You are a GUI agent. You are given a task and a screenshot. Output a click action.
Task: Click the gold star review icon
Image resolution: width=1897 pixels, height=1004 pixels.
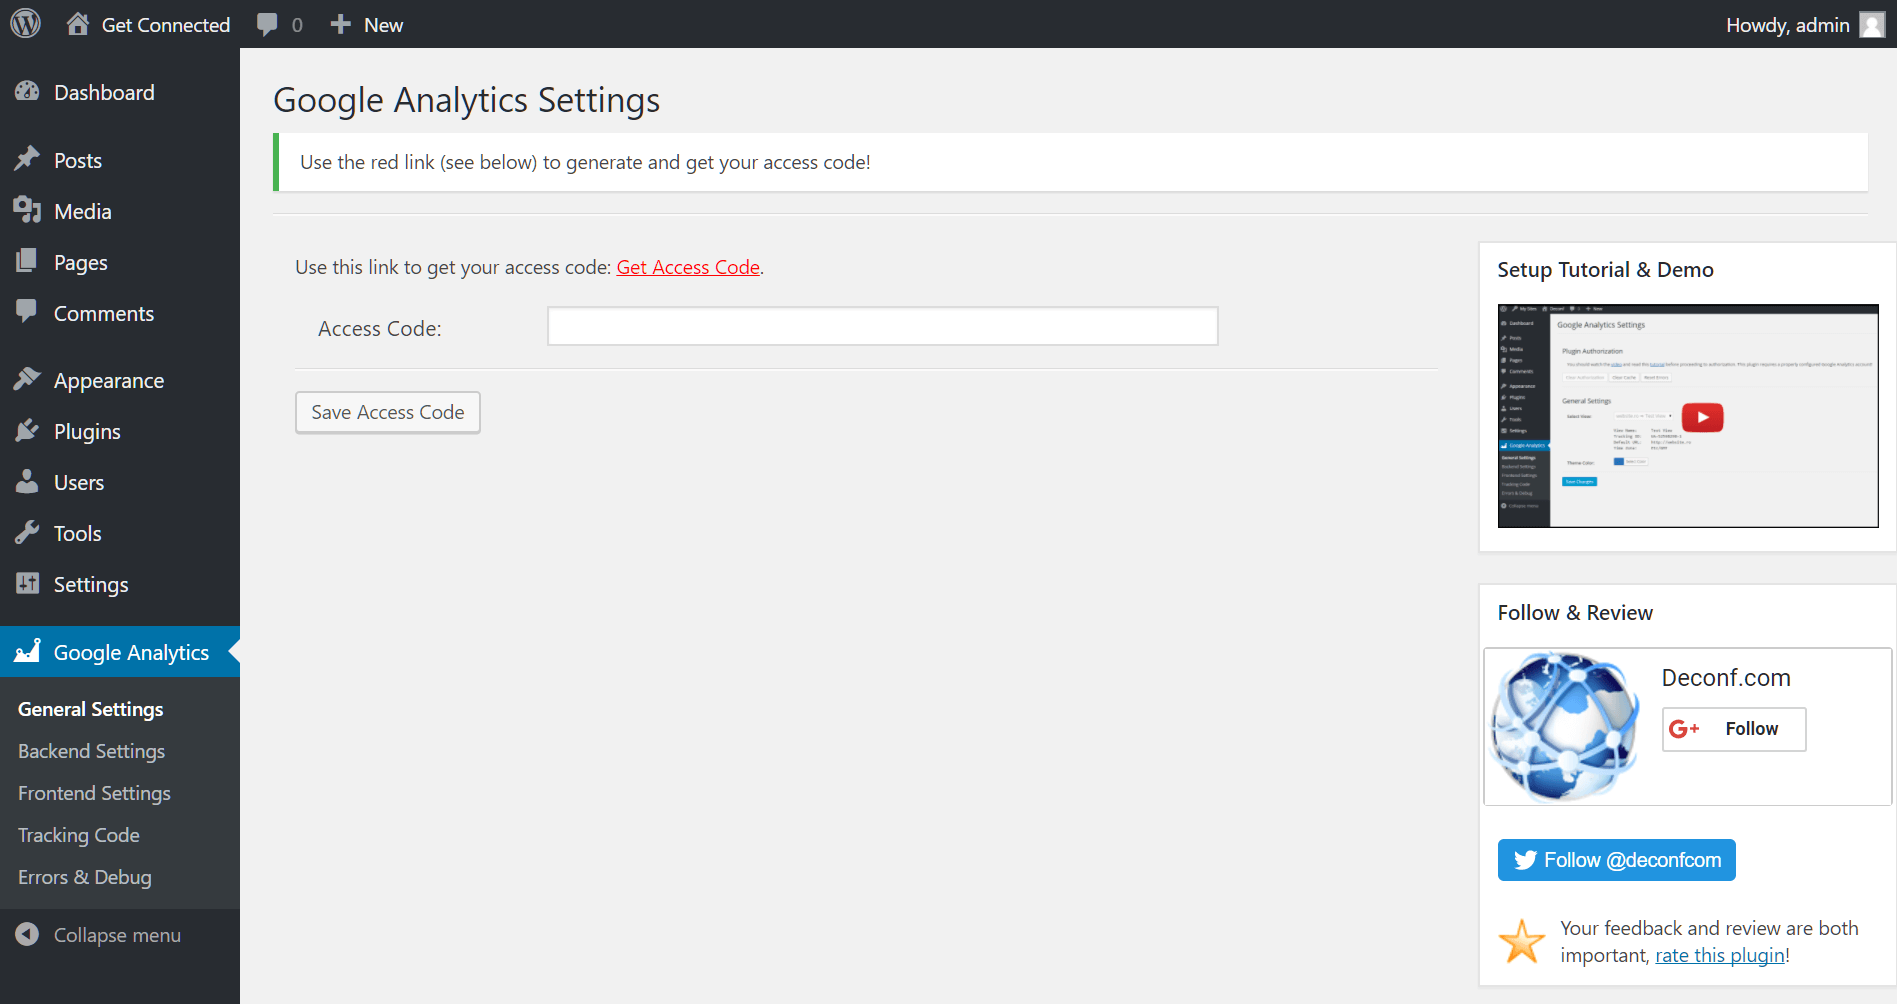(x=1522, y=941)
